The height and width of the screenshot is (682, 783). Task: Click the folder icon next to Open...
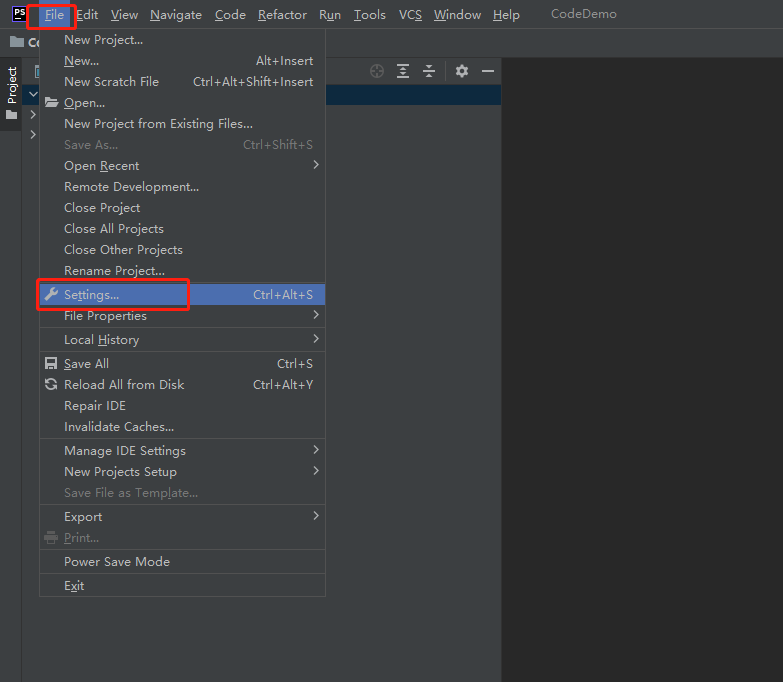pyautogui.click(x=51, y=103)
